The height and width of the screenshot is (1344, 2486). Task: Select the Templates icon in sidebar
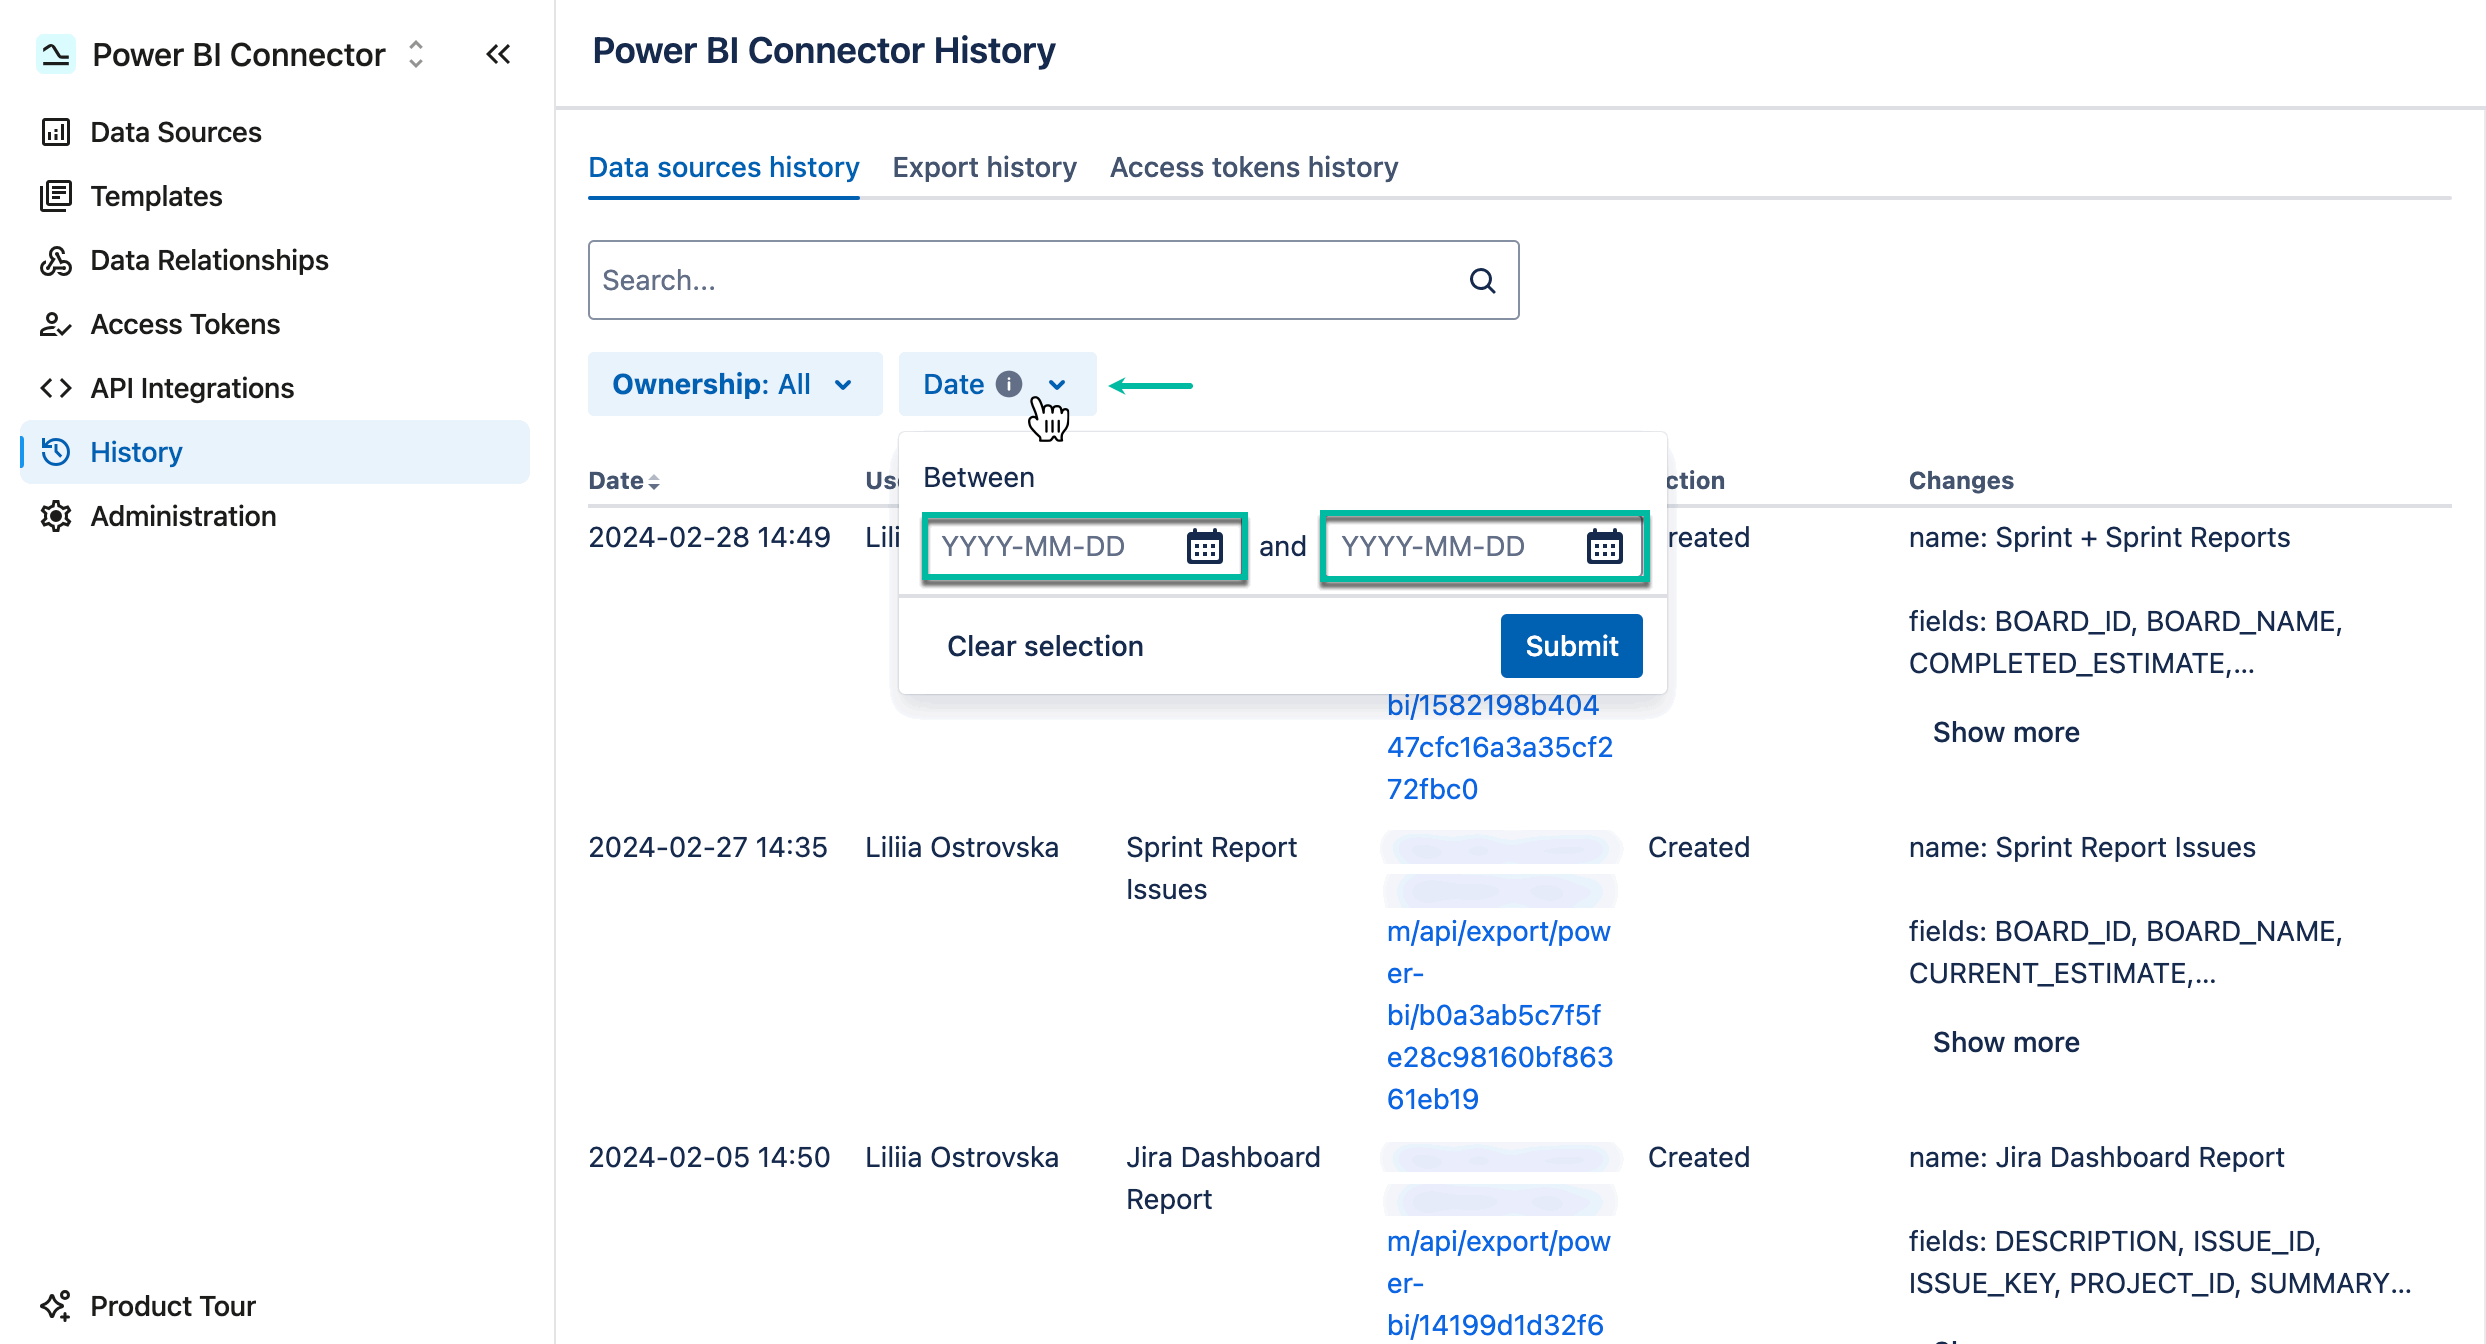[x=55, y=196]
